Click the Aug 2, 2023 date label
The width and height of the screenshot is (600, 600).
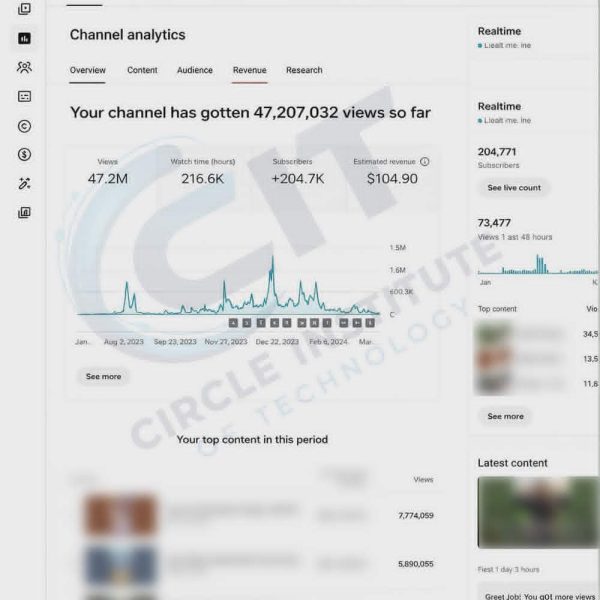(x=124, y=342)
